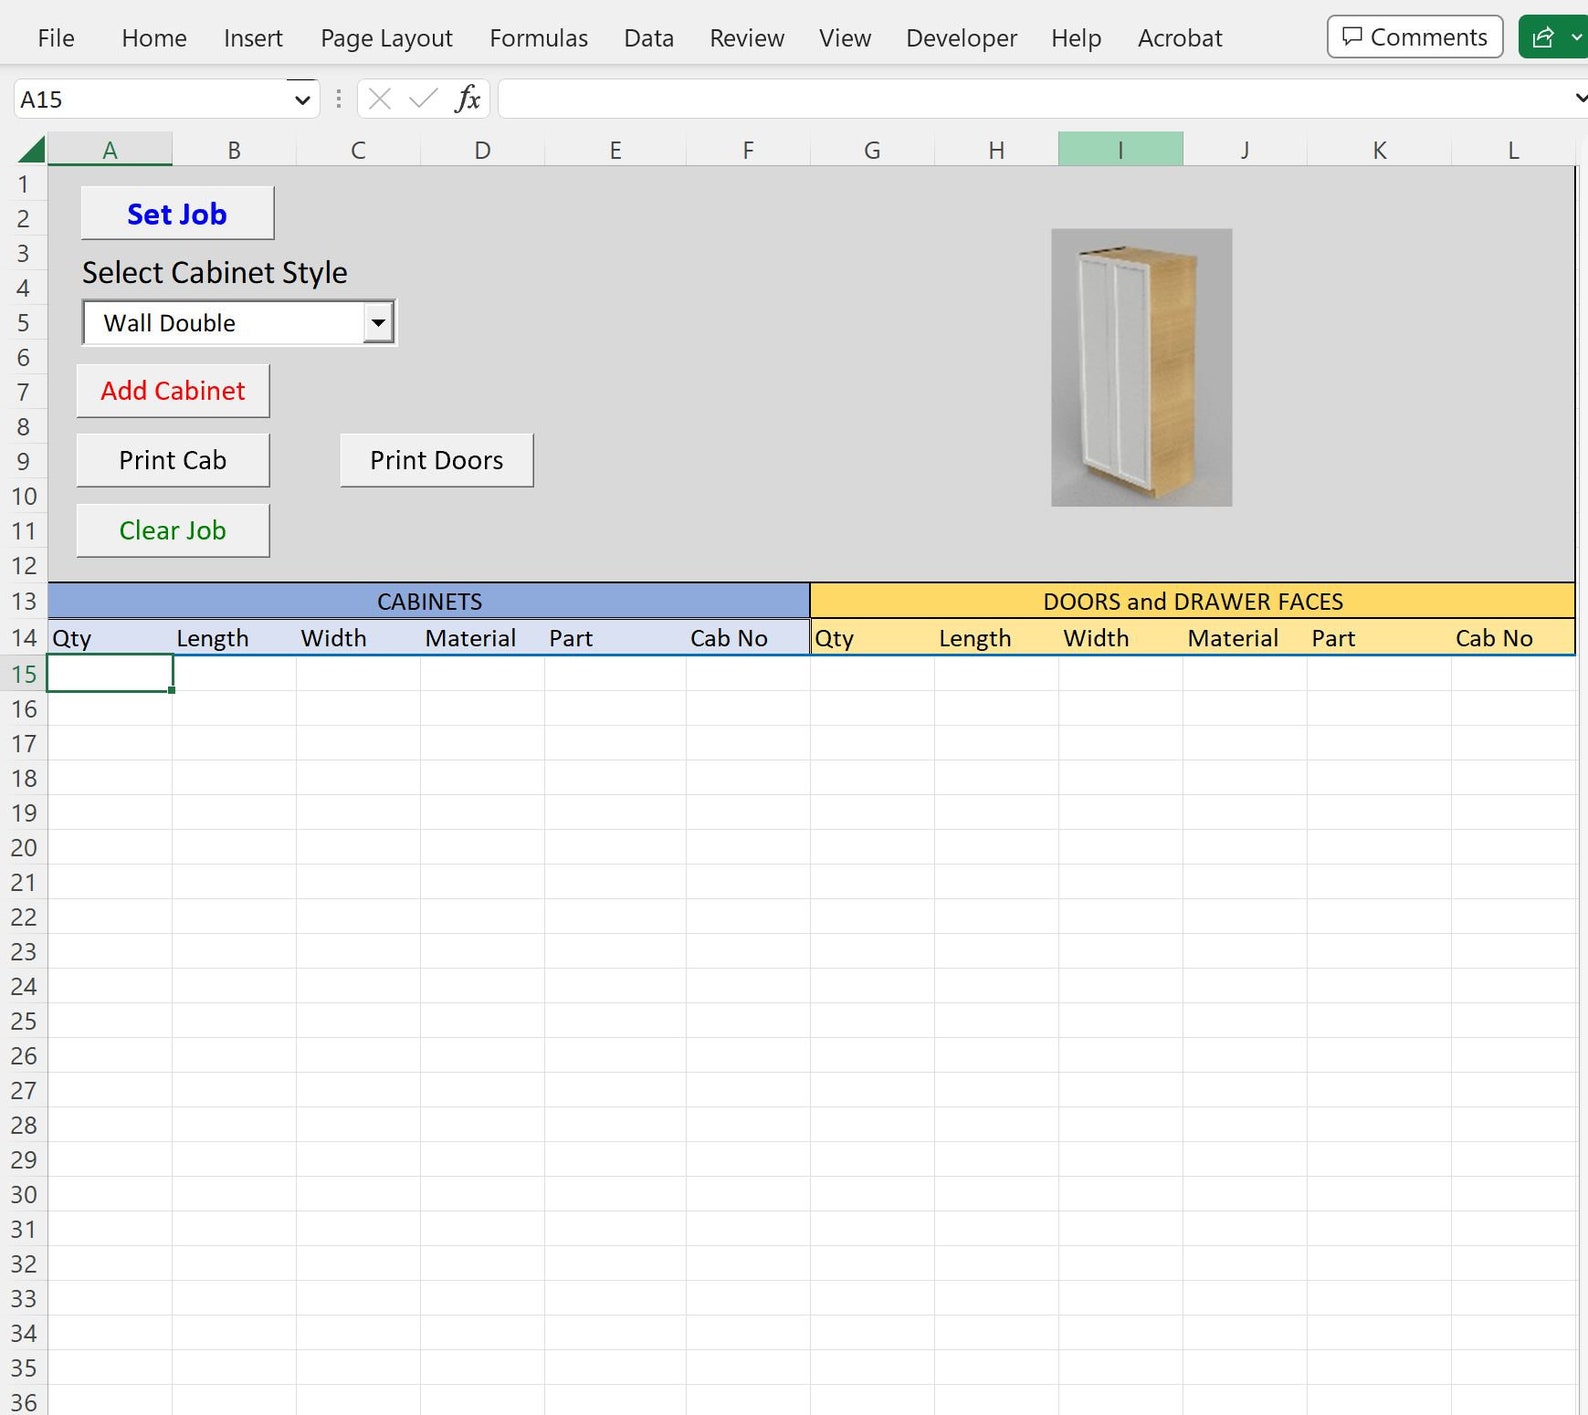1588x1415 pixels.
Task: Click the Qty cell under CABINETS
Action: 110,638
